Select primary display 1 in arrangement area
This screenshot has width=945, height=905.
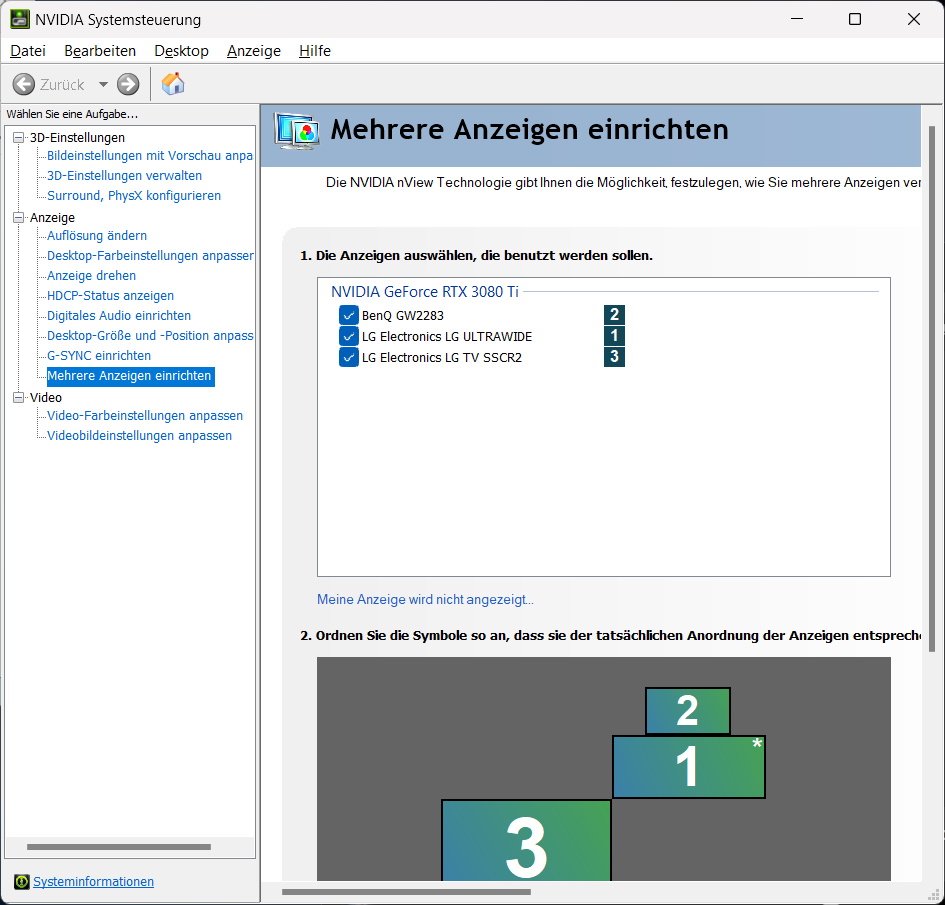tap(689, 766)
